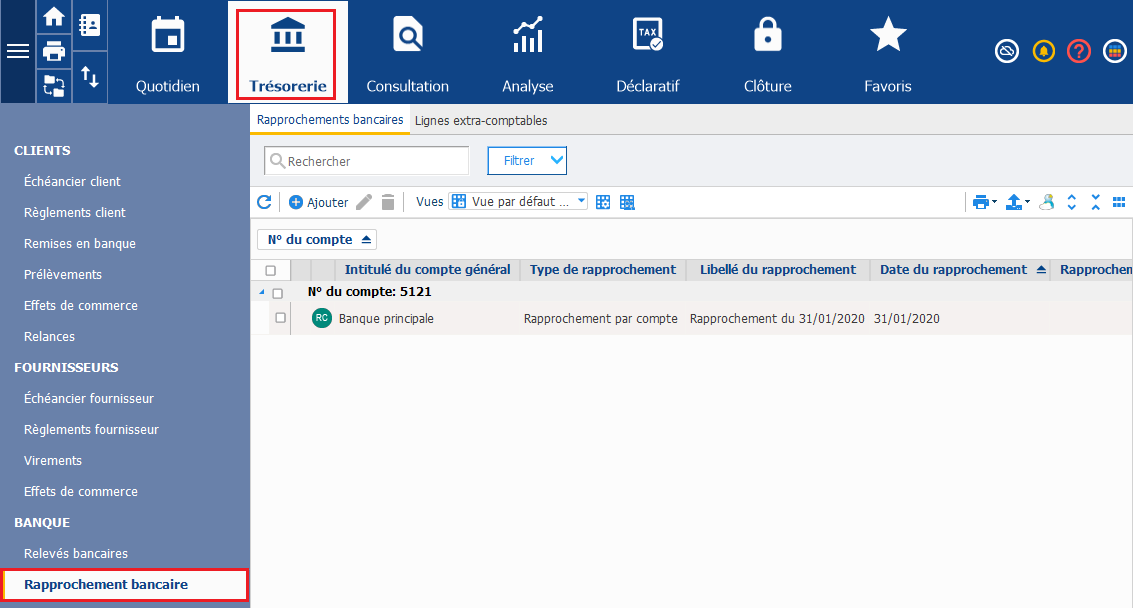Click the grid view save icon
This screenshot has width=1133, height=608.
click(627, 202)
